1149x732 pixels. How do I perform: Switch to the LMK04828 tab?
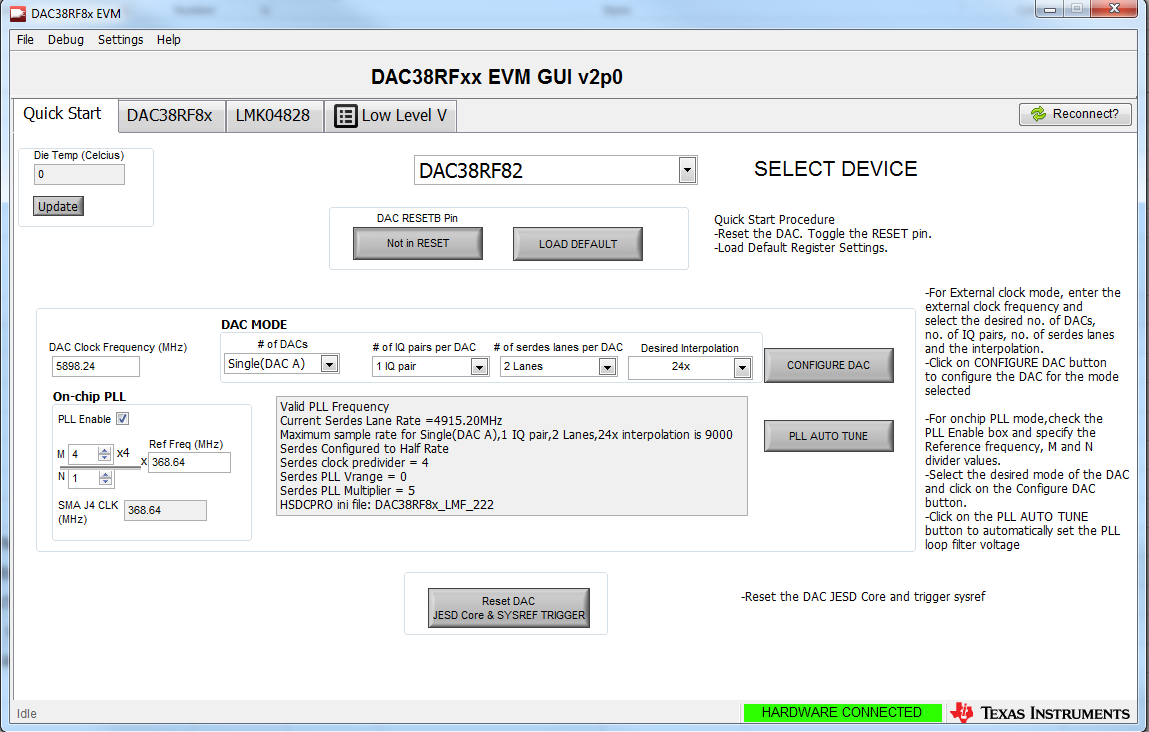click(273, 116)
